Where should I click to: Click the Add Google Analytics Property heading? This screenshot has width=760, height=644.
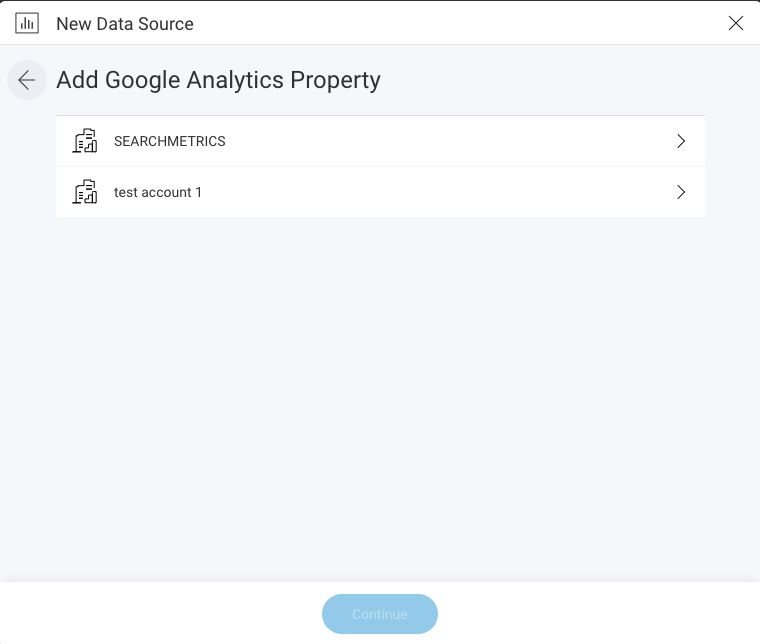pyautogui.click(x=218, y=80)
